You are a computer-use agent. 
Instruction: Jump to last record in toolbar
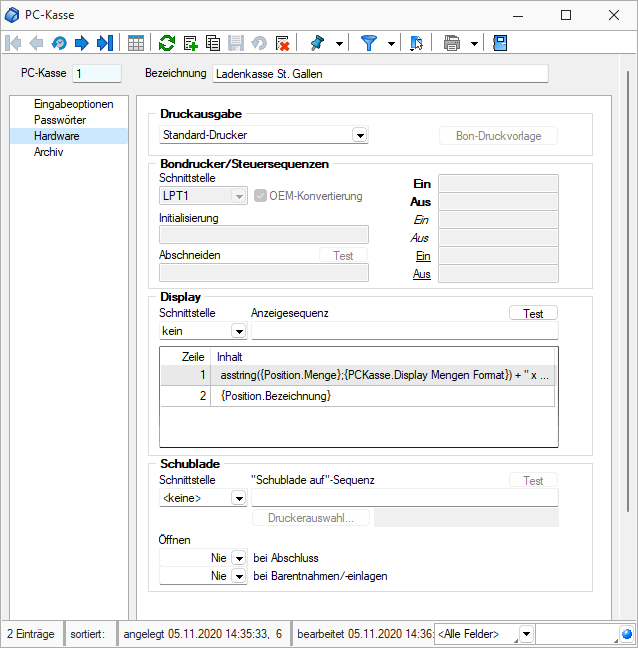point(105,43)
